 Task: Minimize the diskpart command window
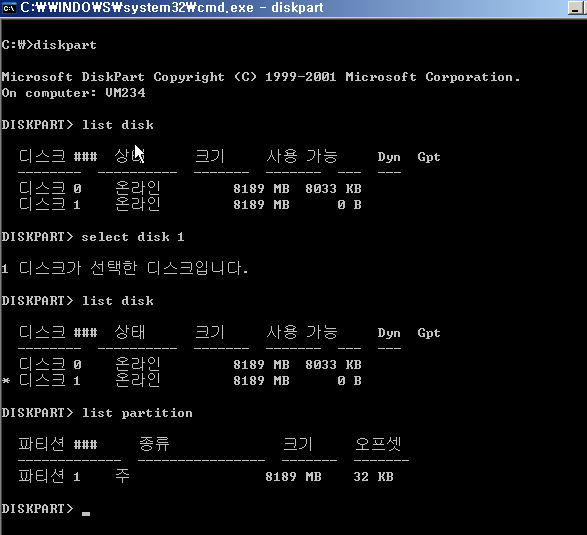pyautogui.click(x=575, y=8)
